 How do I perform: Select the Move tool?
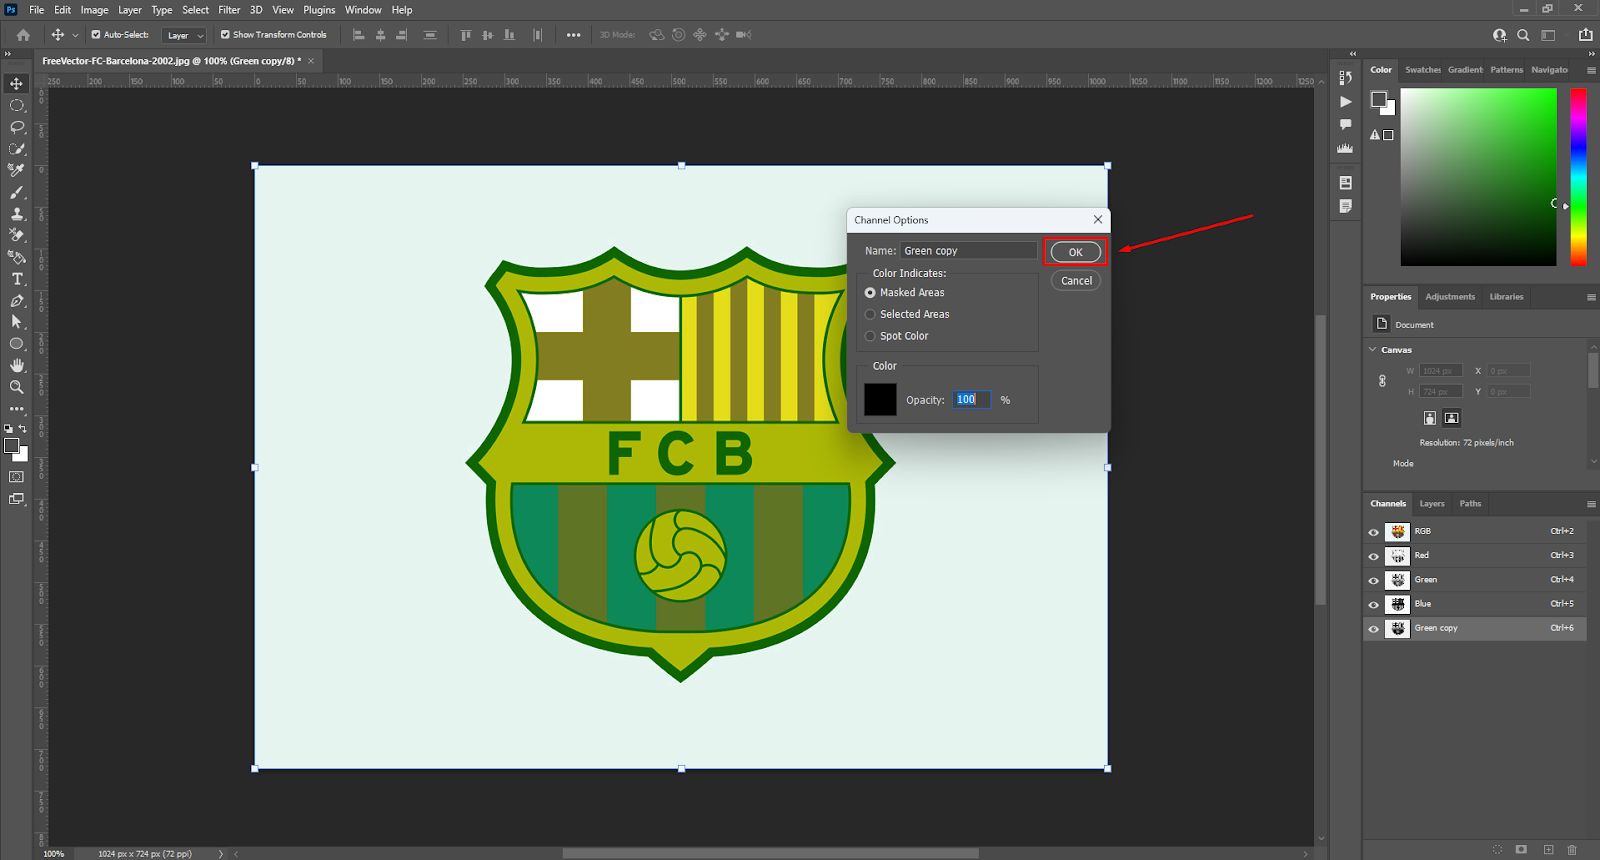[x=16, y=83]
